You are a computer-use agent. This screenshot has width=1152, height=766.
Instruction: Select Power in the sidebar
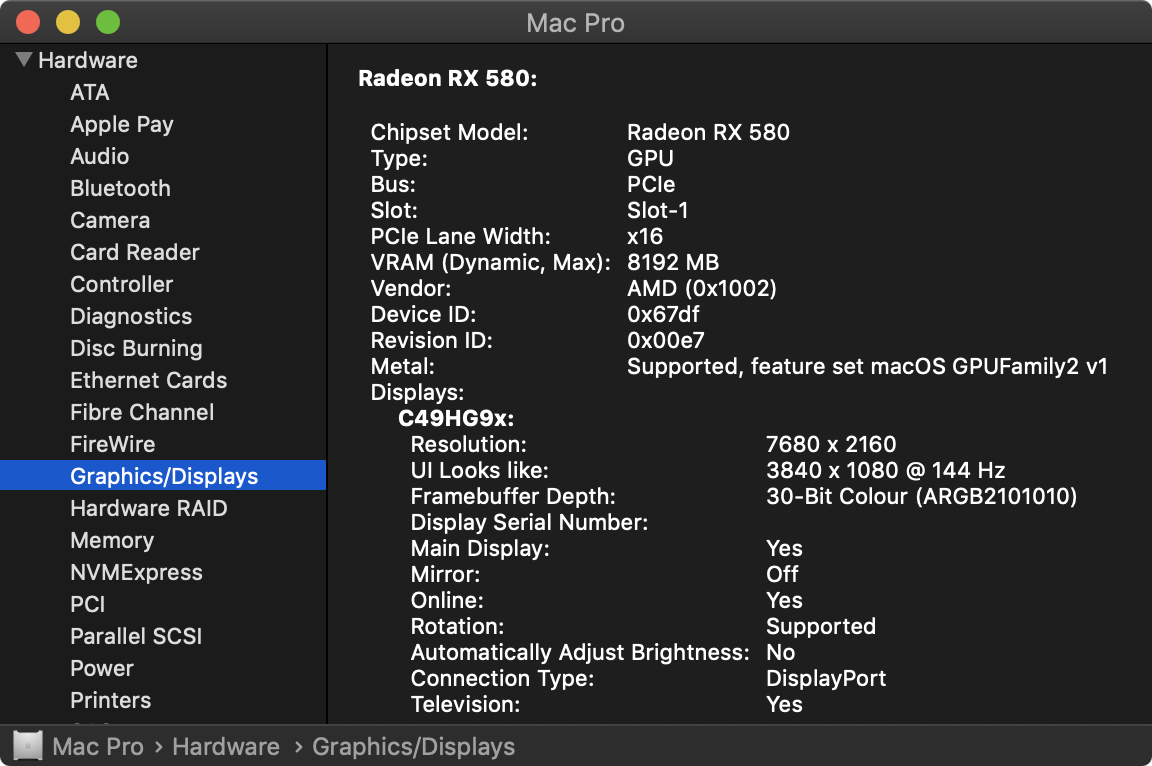[x=102, y=668]
